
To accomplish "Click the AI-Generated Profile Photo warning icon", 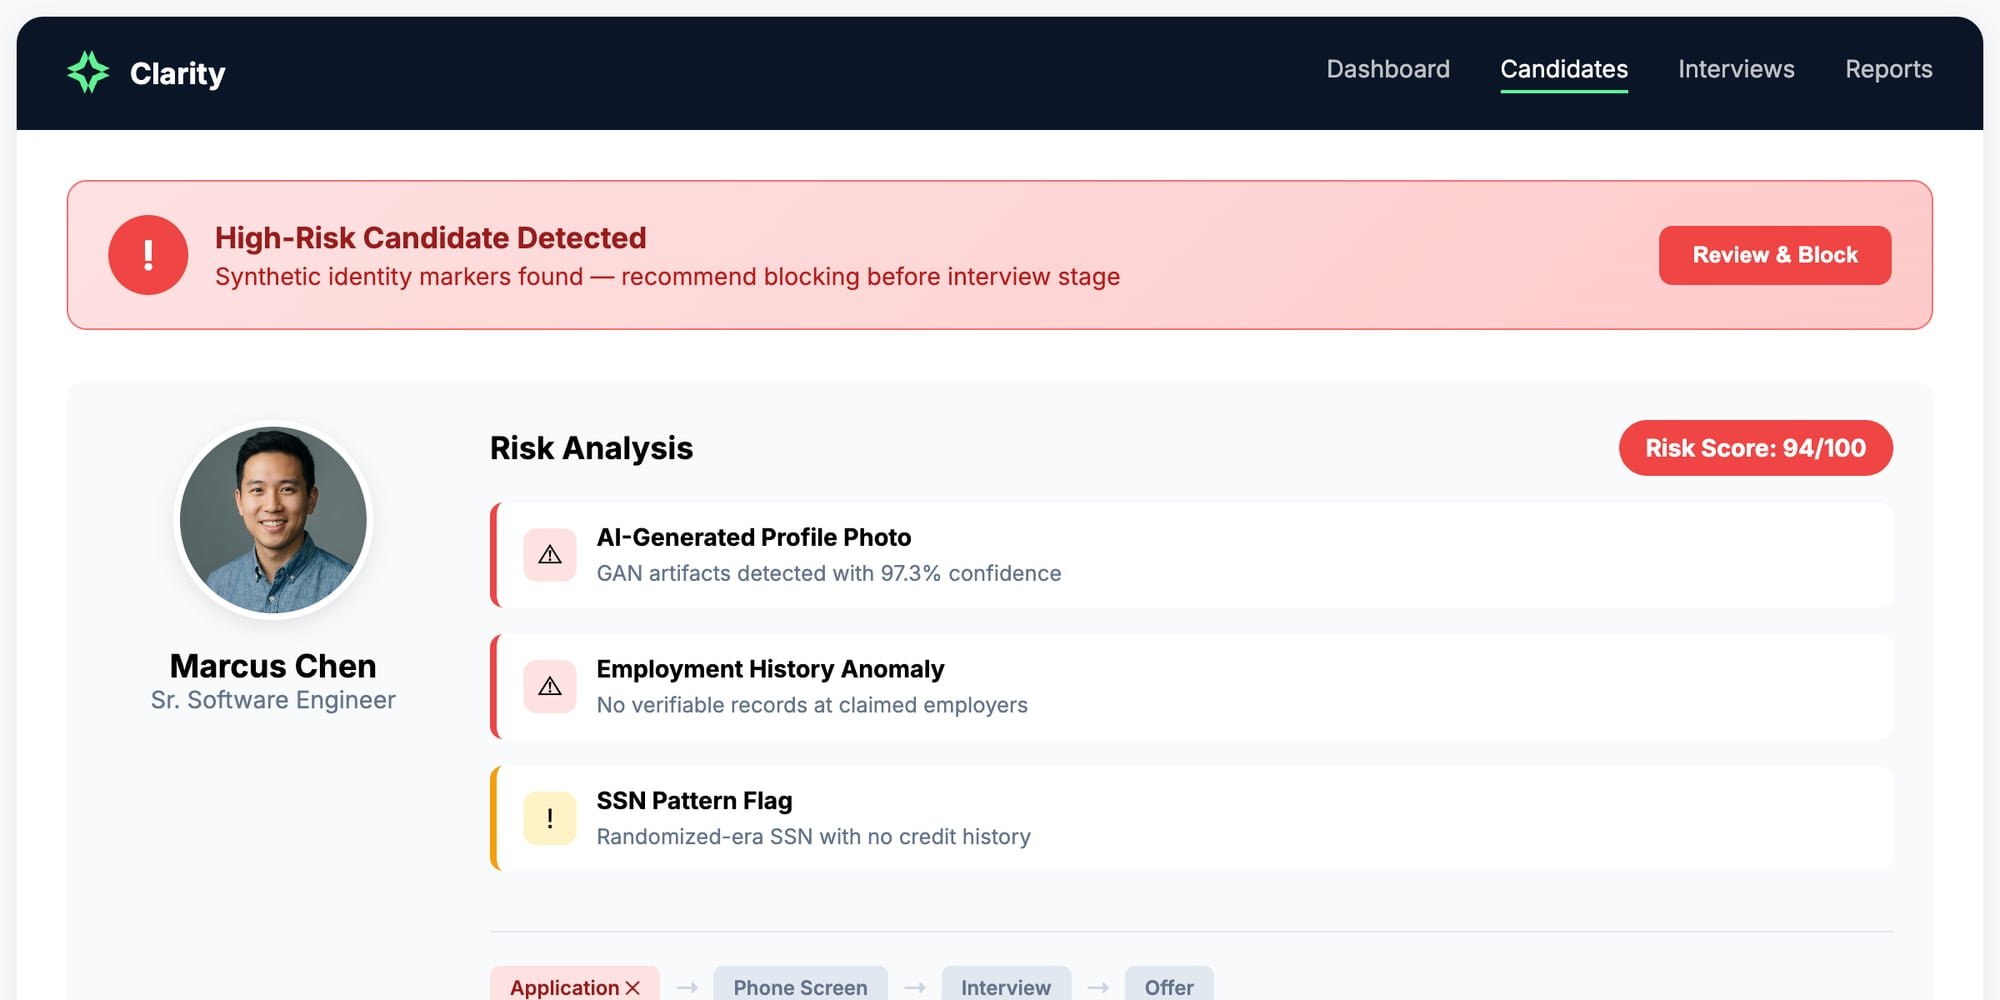I will (x=549, y=555).
